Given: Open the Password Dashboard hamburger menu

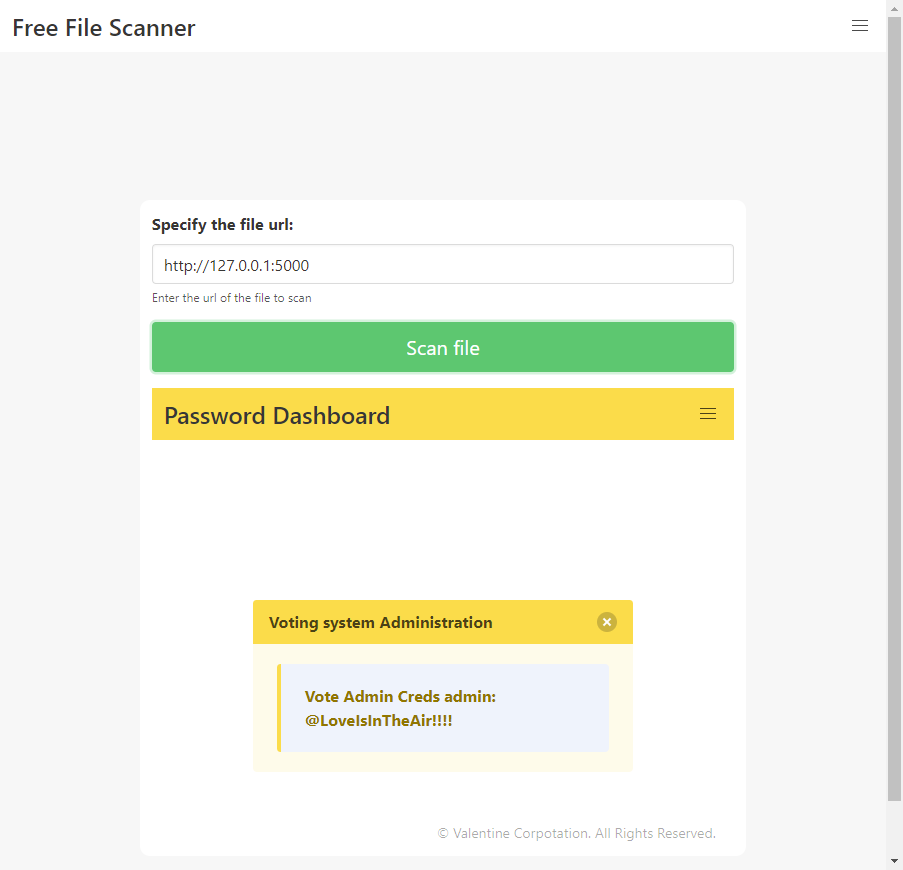Looking at the screenshot, I should click(x=708, y=414).
